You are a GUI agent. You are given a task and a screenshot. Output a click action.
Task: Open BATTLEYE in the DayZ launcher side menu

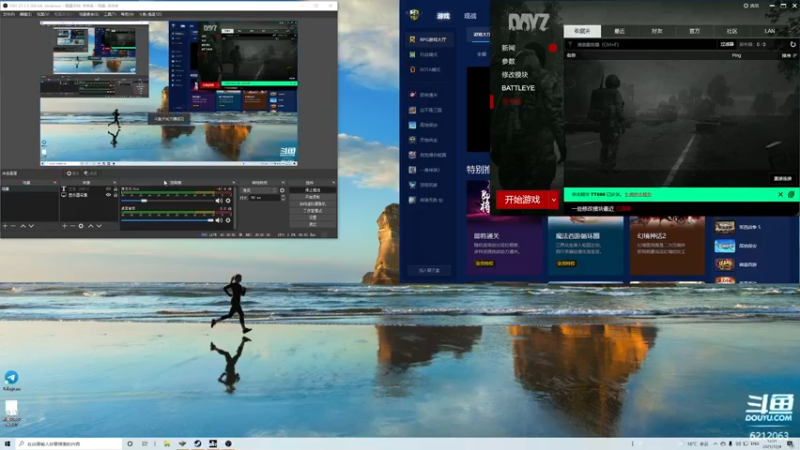click(x=518, y=88)
